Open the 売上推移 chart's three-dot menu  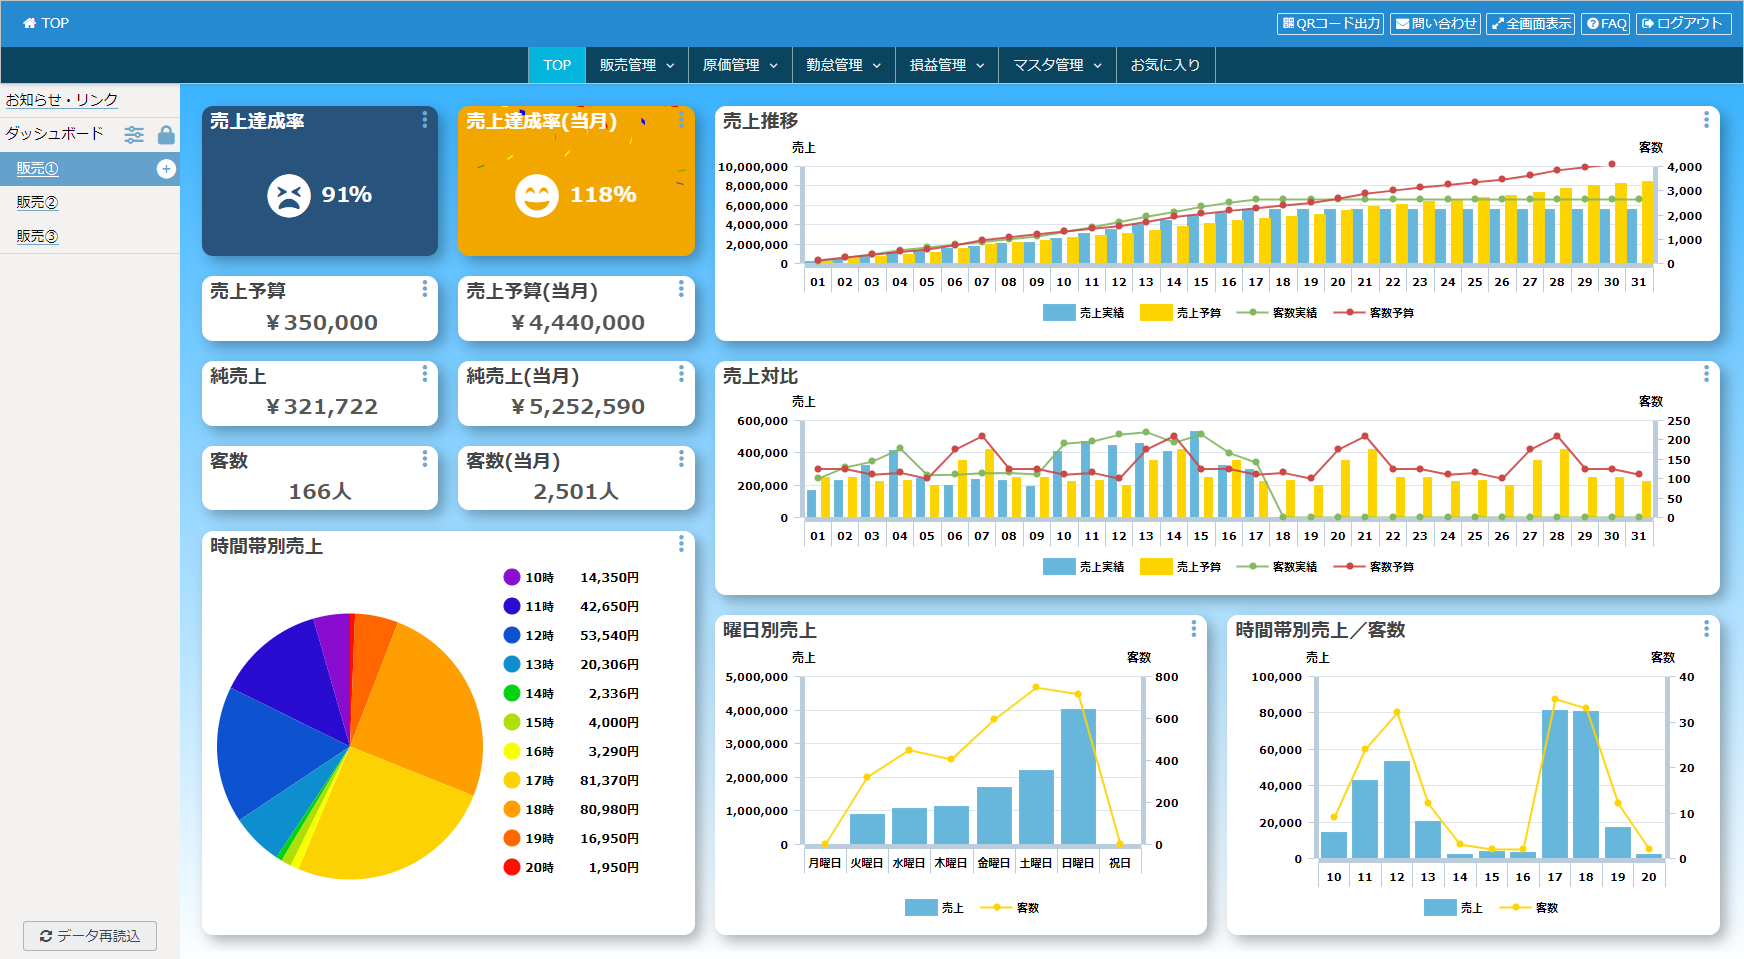click(1706, 120)
